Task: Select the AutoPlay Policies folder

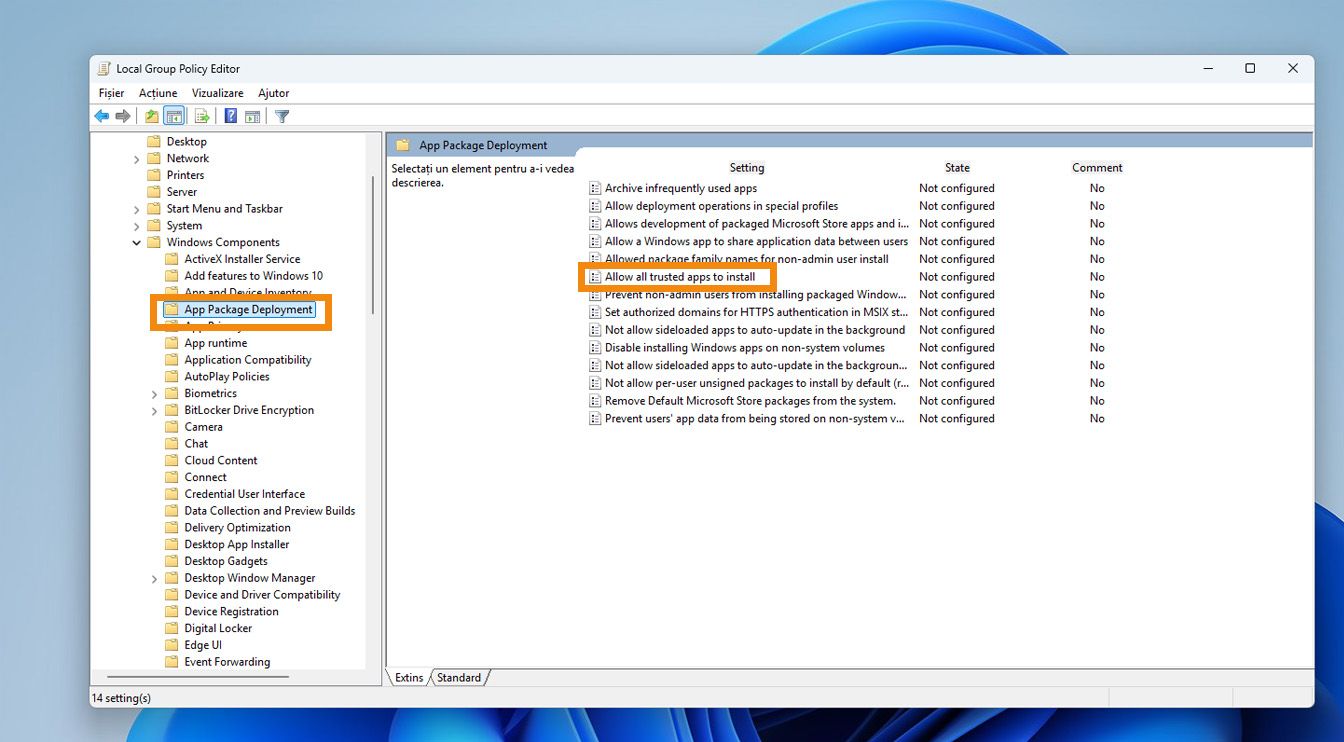Action: (227, 377)
